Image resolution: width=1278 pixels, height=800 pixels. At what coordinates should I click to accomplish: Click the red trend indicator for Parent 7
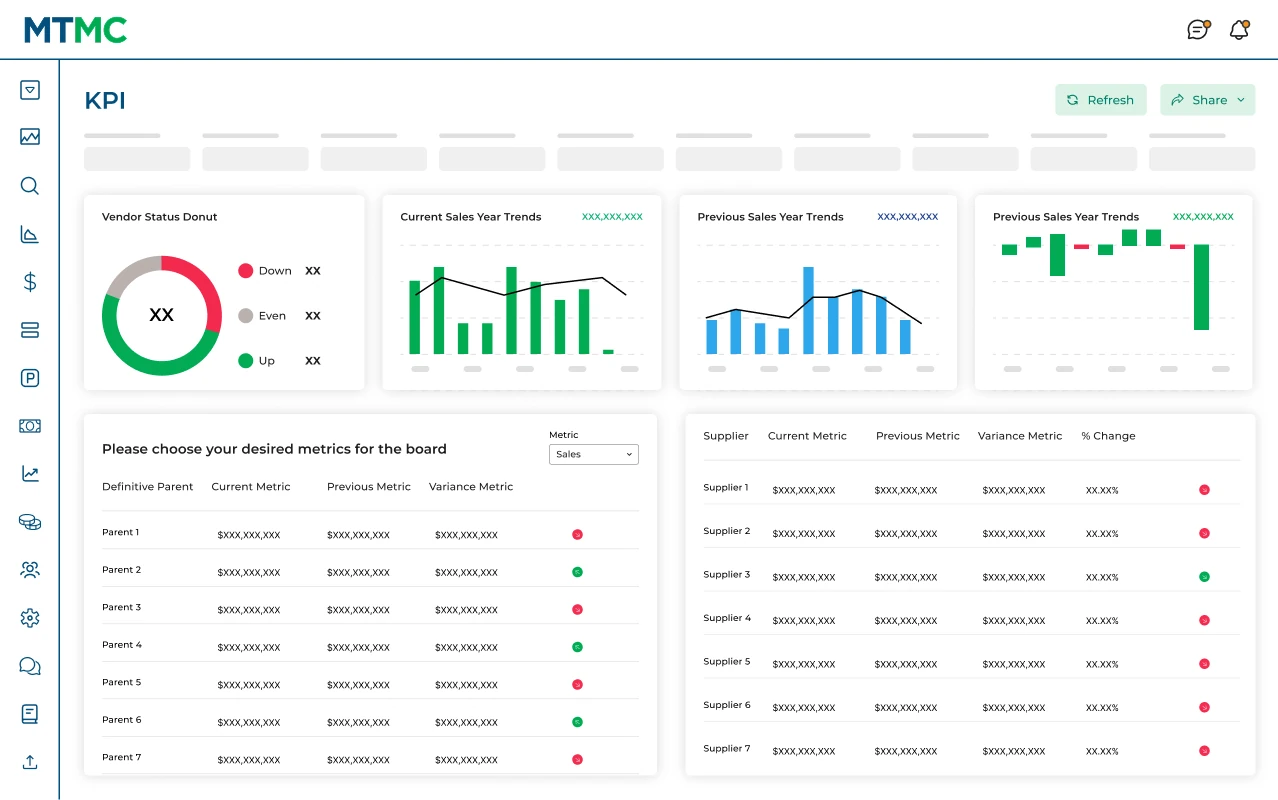(577, 760)
